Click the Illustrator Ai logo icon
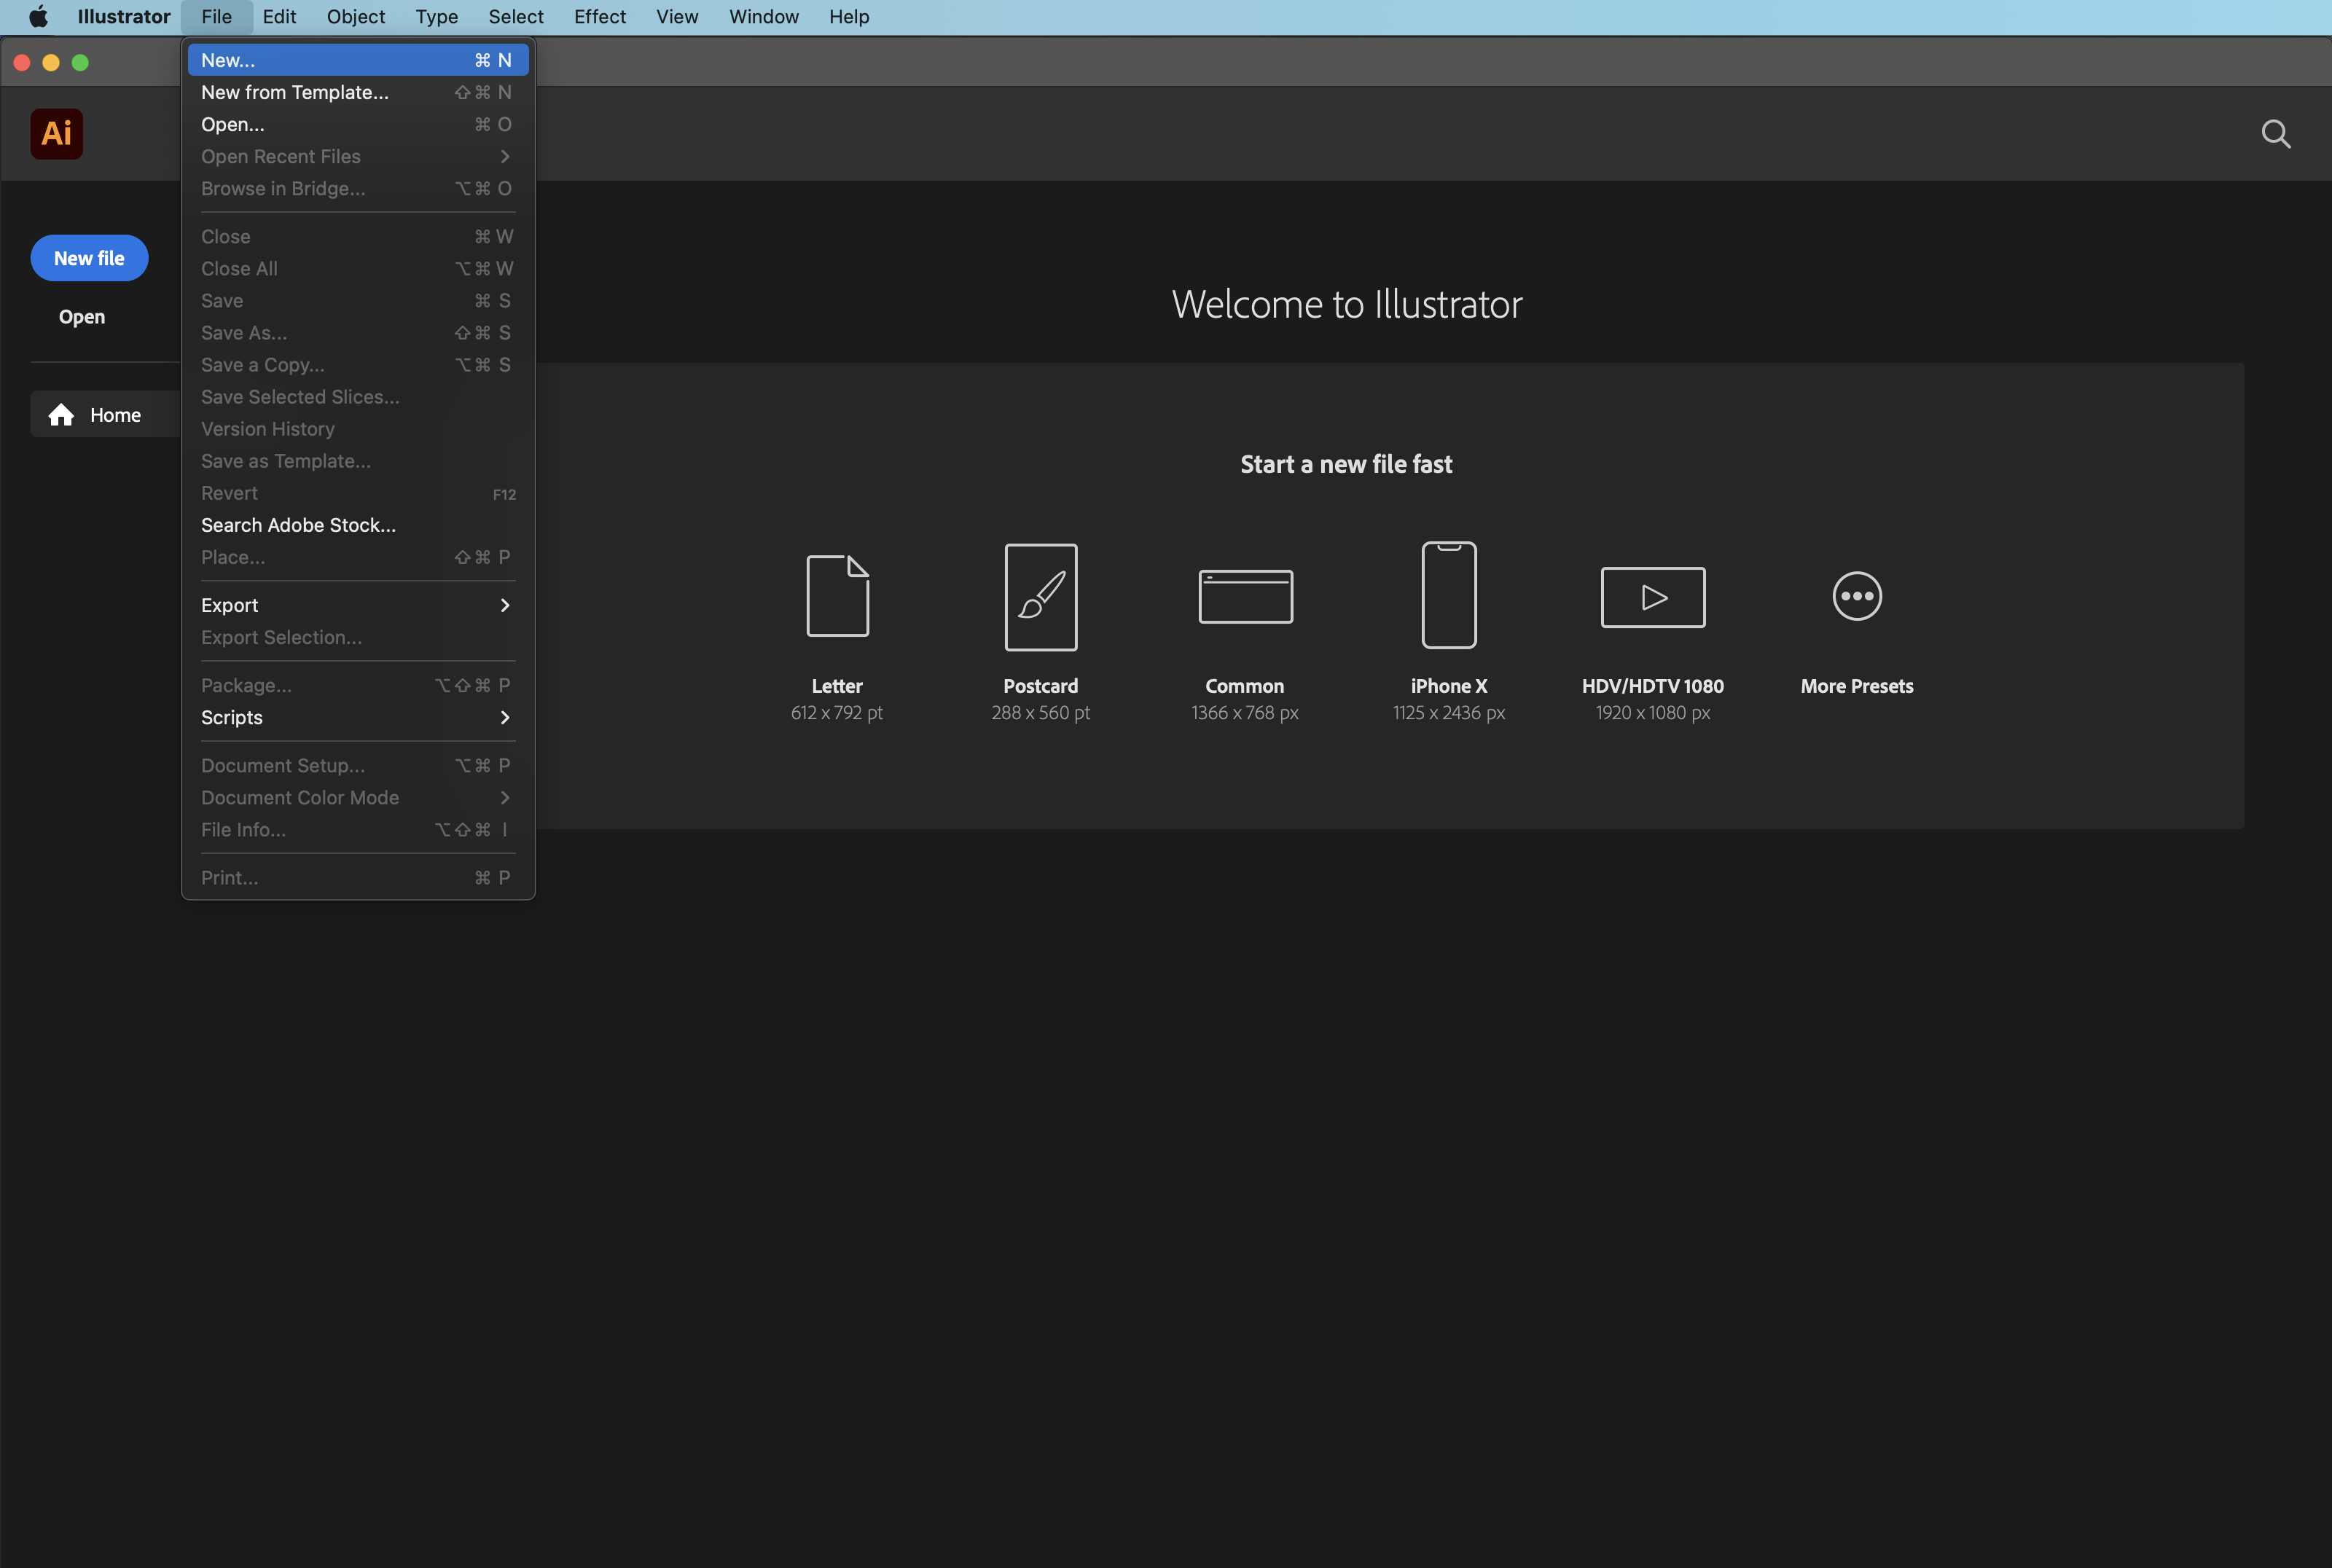This screenshot has width=2332, height=1568. (x=57, y=134)
